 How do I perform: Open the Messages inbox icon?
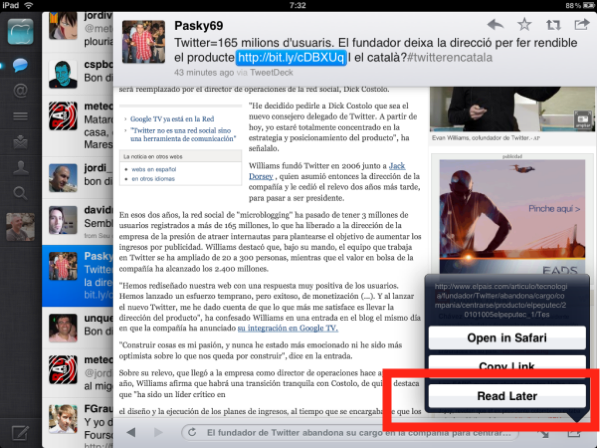click(x=20, y=142)
